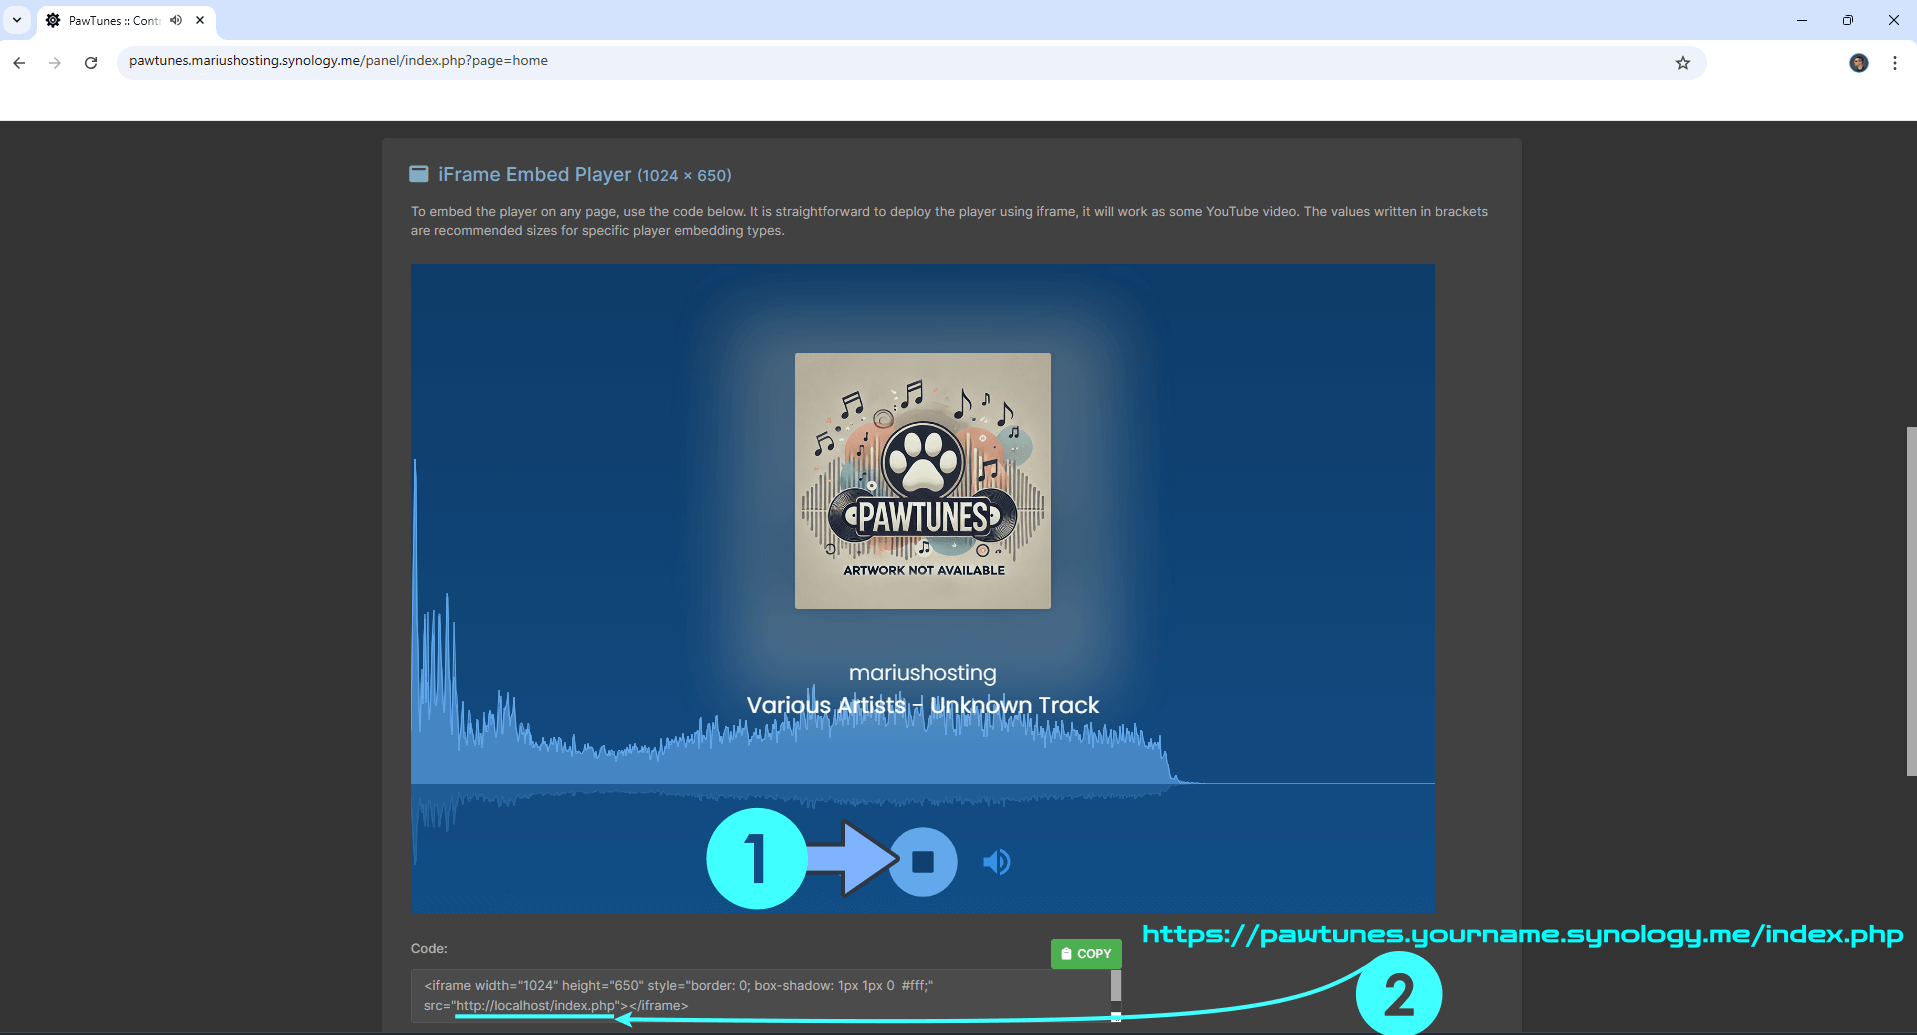The height and width of the screenshot is (1035, 1917).
Task: Click inside the iframe embed code box
Action: click(x=765, y=996)
